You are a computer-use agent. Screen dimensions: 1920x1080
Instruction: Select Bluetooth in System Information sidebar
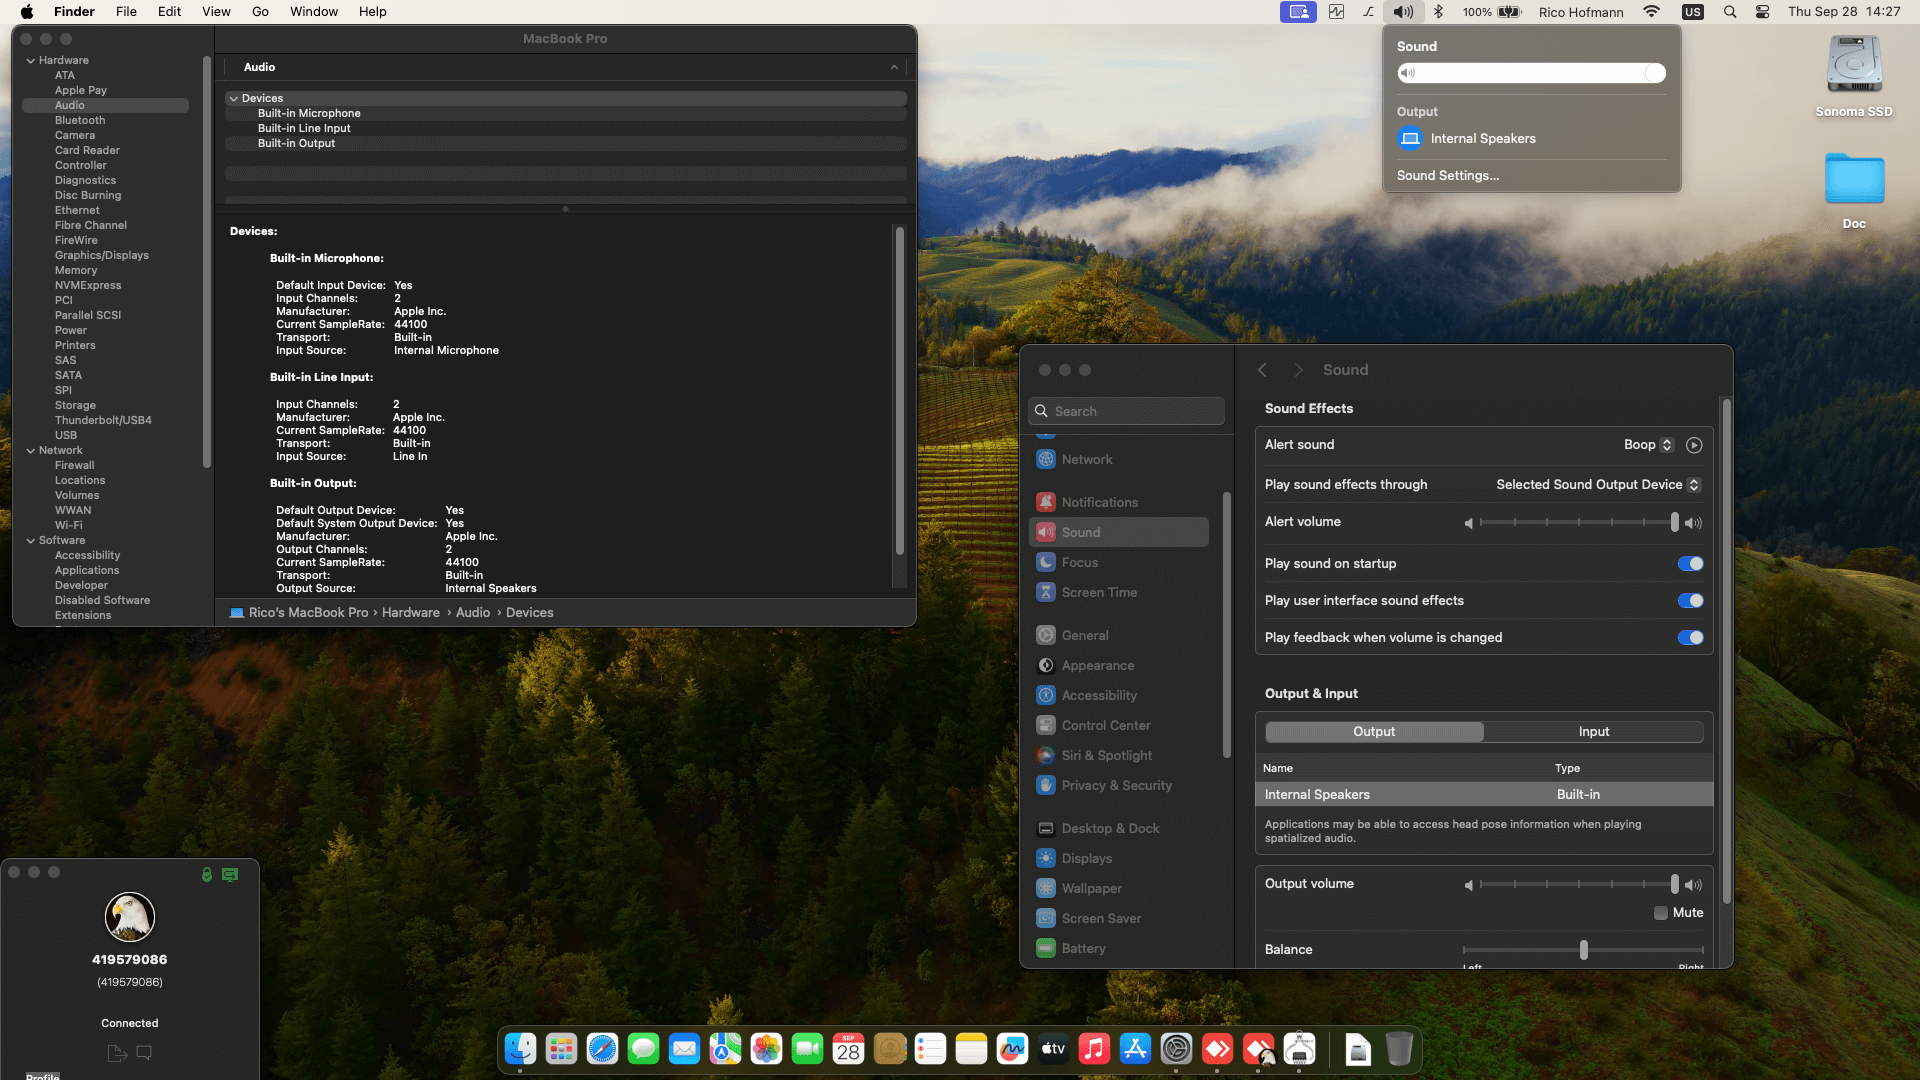tap(80, 121)
